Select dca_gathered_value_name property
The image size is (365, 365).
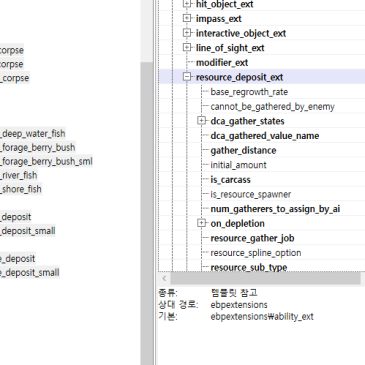pyautogui.click(x=265, y=136)
